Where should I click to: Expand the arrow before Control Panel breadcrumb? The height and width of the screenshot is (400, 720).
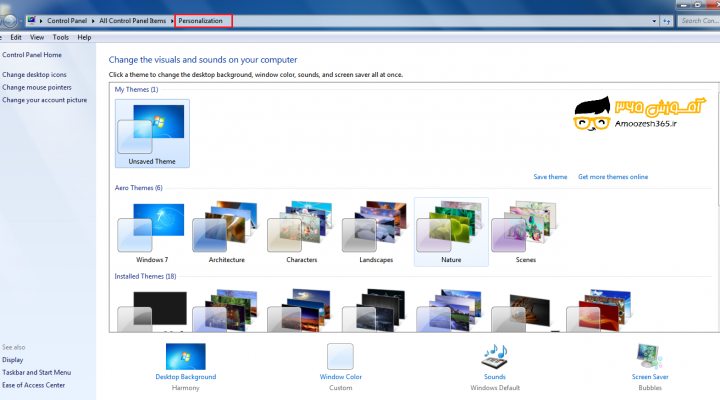(x=41, y=21)
